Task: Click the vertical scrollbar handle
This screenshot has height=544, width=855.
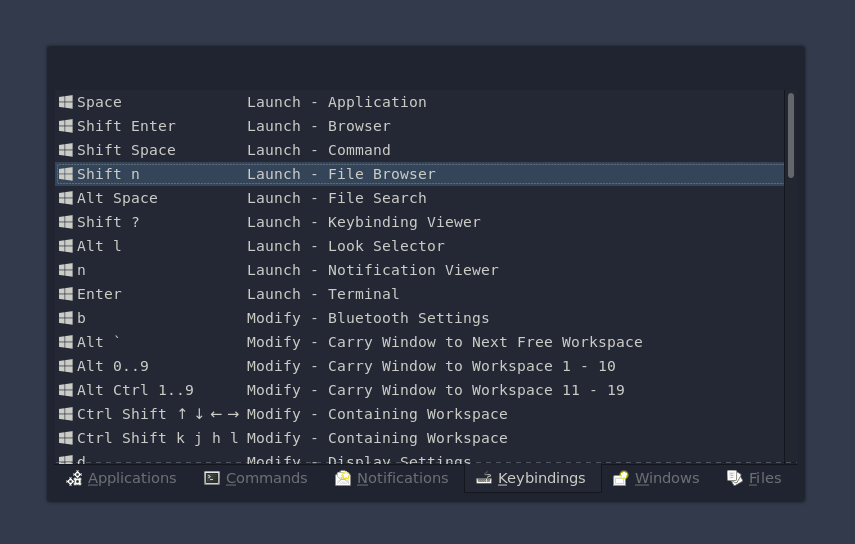Action: tap(791, 135)
